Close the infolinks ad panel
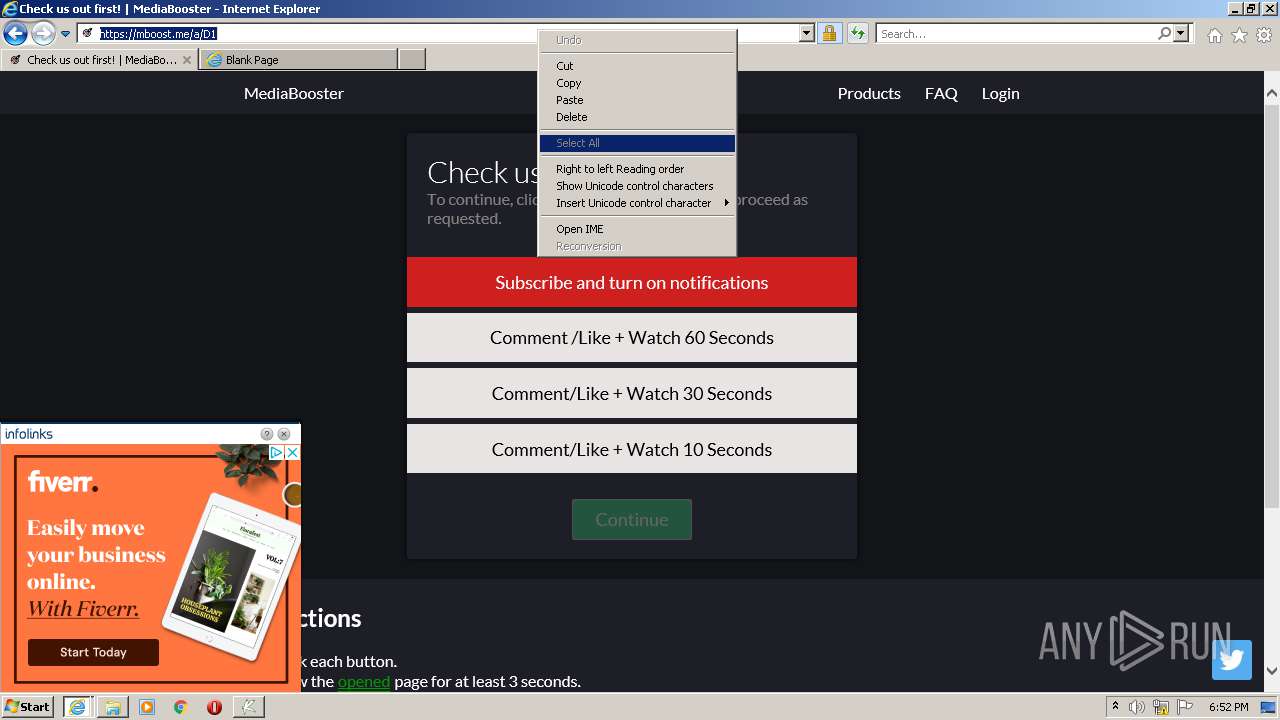 (x=284, y=434)
